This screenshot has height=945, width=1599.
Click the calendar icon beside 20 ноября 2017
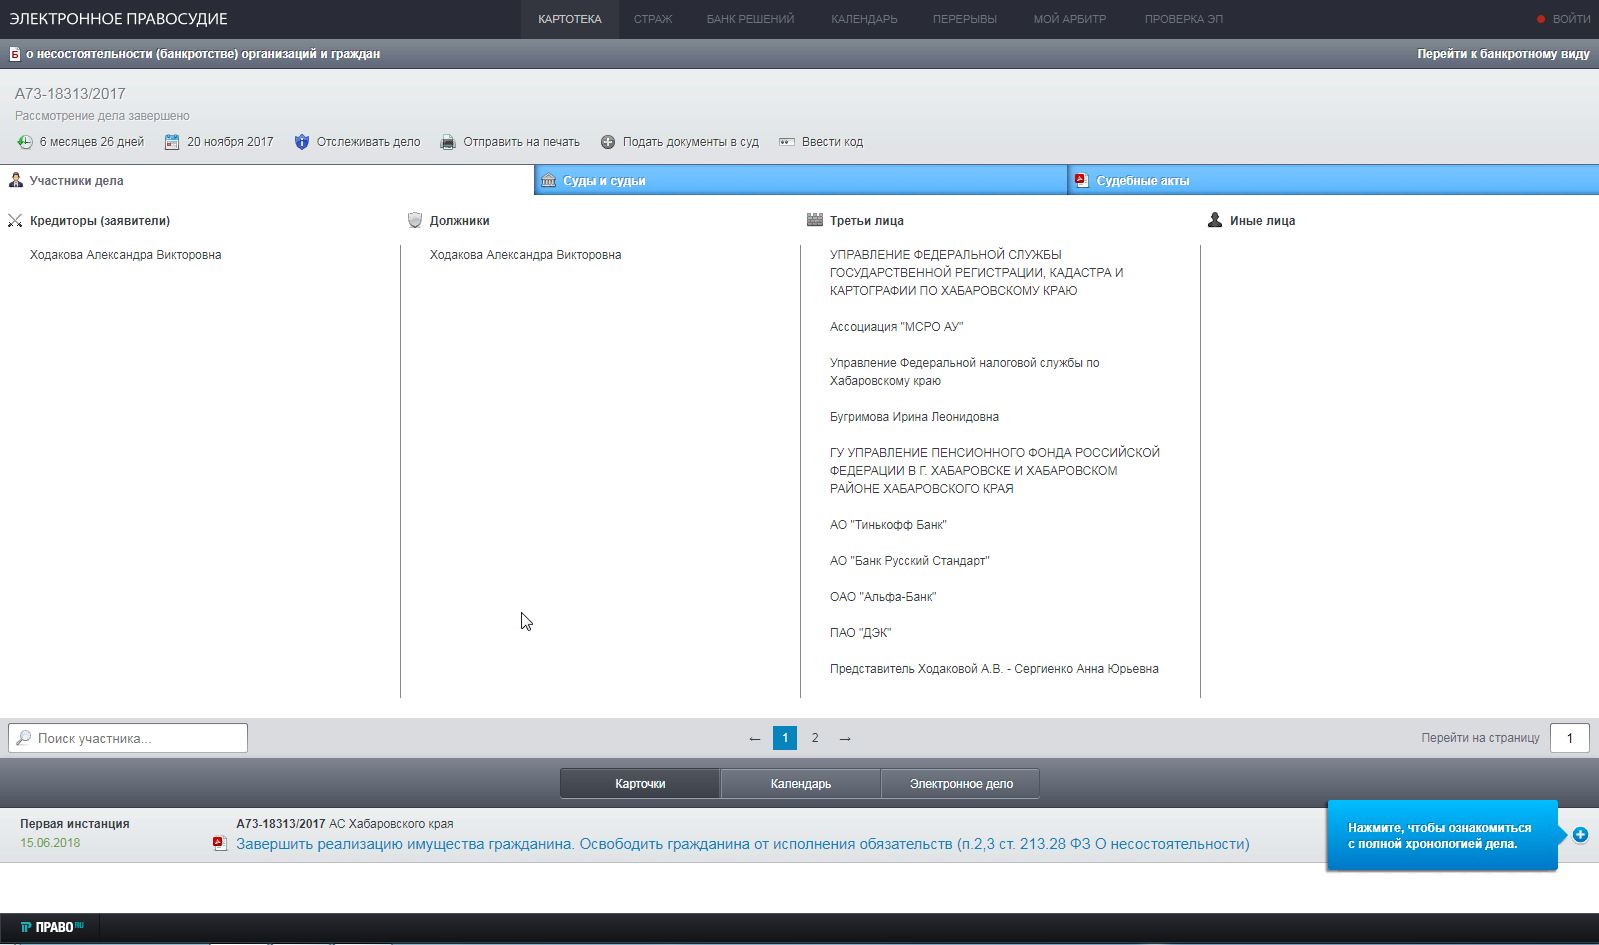click(172, 142)
